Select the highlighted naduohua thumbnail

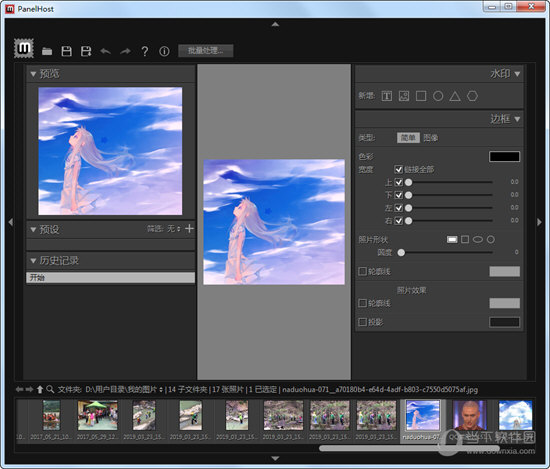pos(422,415)
